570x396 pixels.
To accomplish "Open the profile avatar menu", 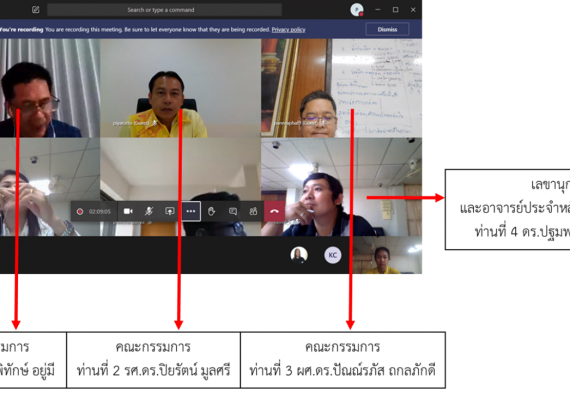I will pyautogui.click(x=357, y=10).
